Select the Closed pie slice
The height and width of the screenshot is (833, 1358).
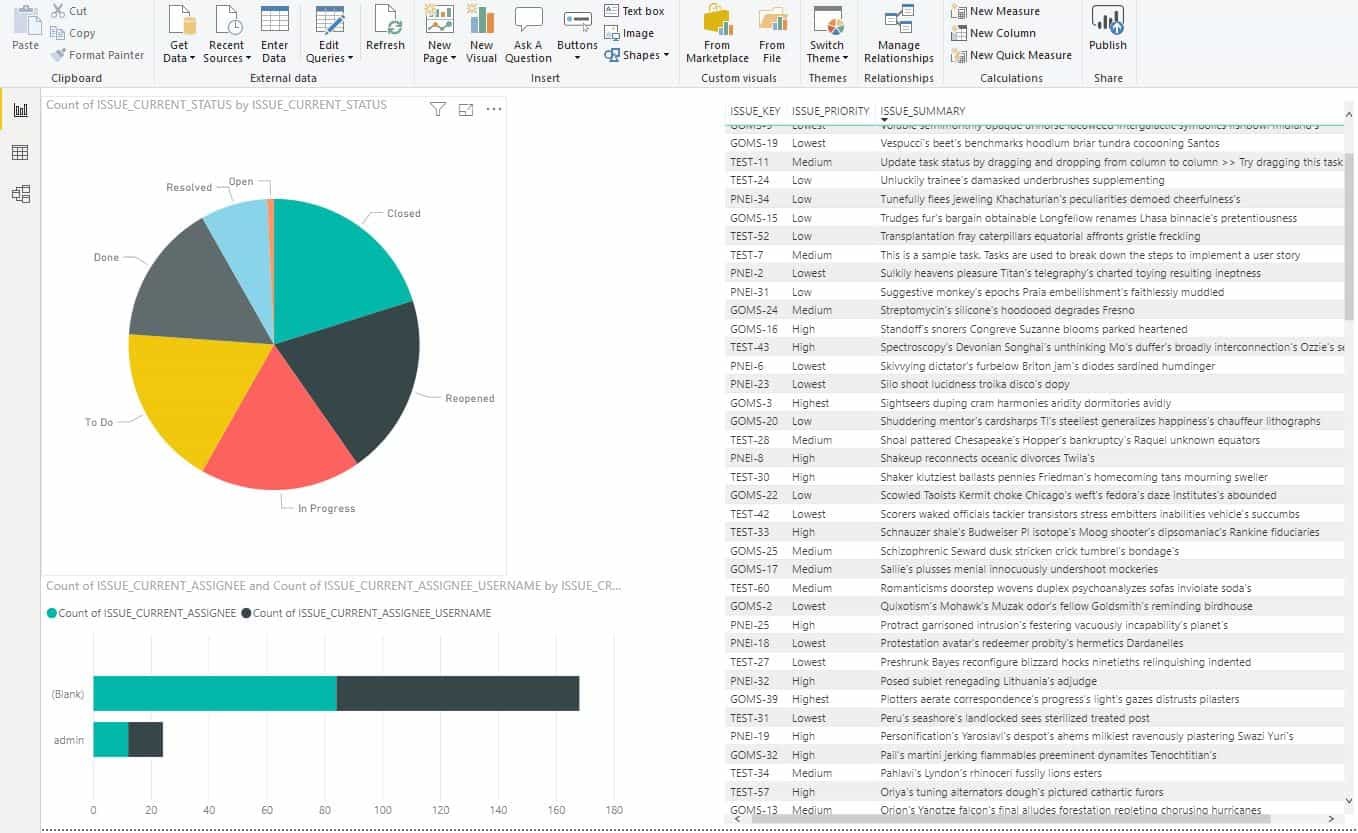(335, 270)
